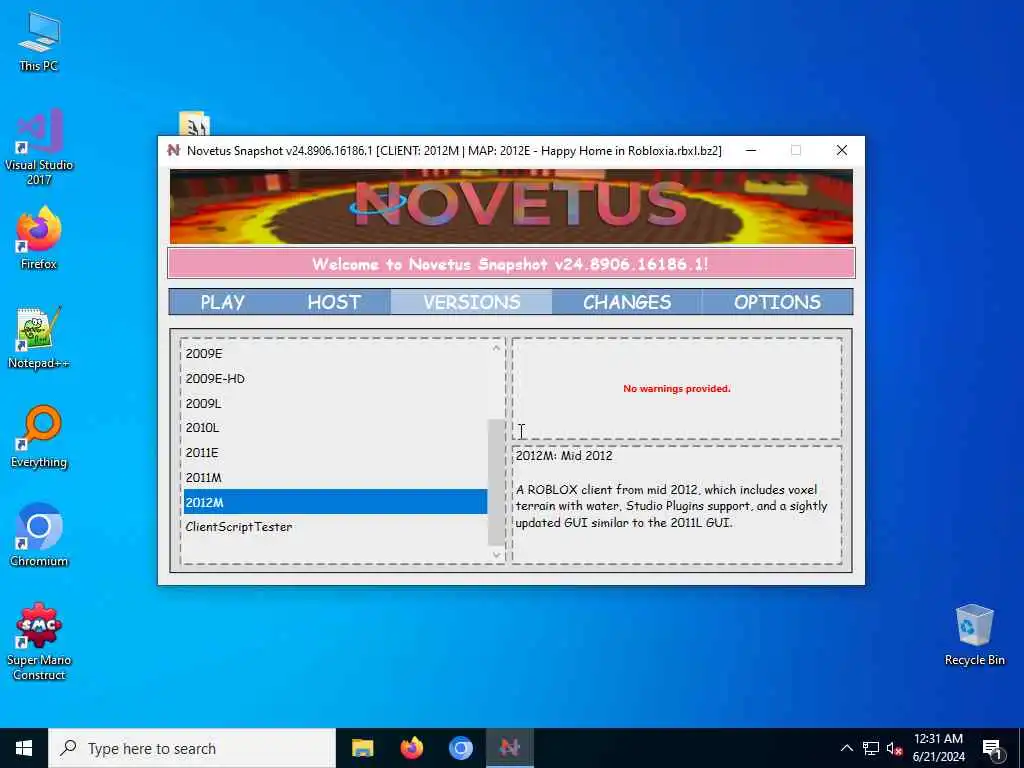Open Super Mario Construct desktop shortcut
Screen dimensions: 1024x768
(39, 641)
